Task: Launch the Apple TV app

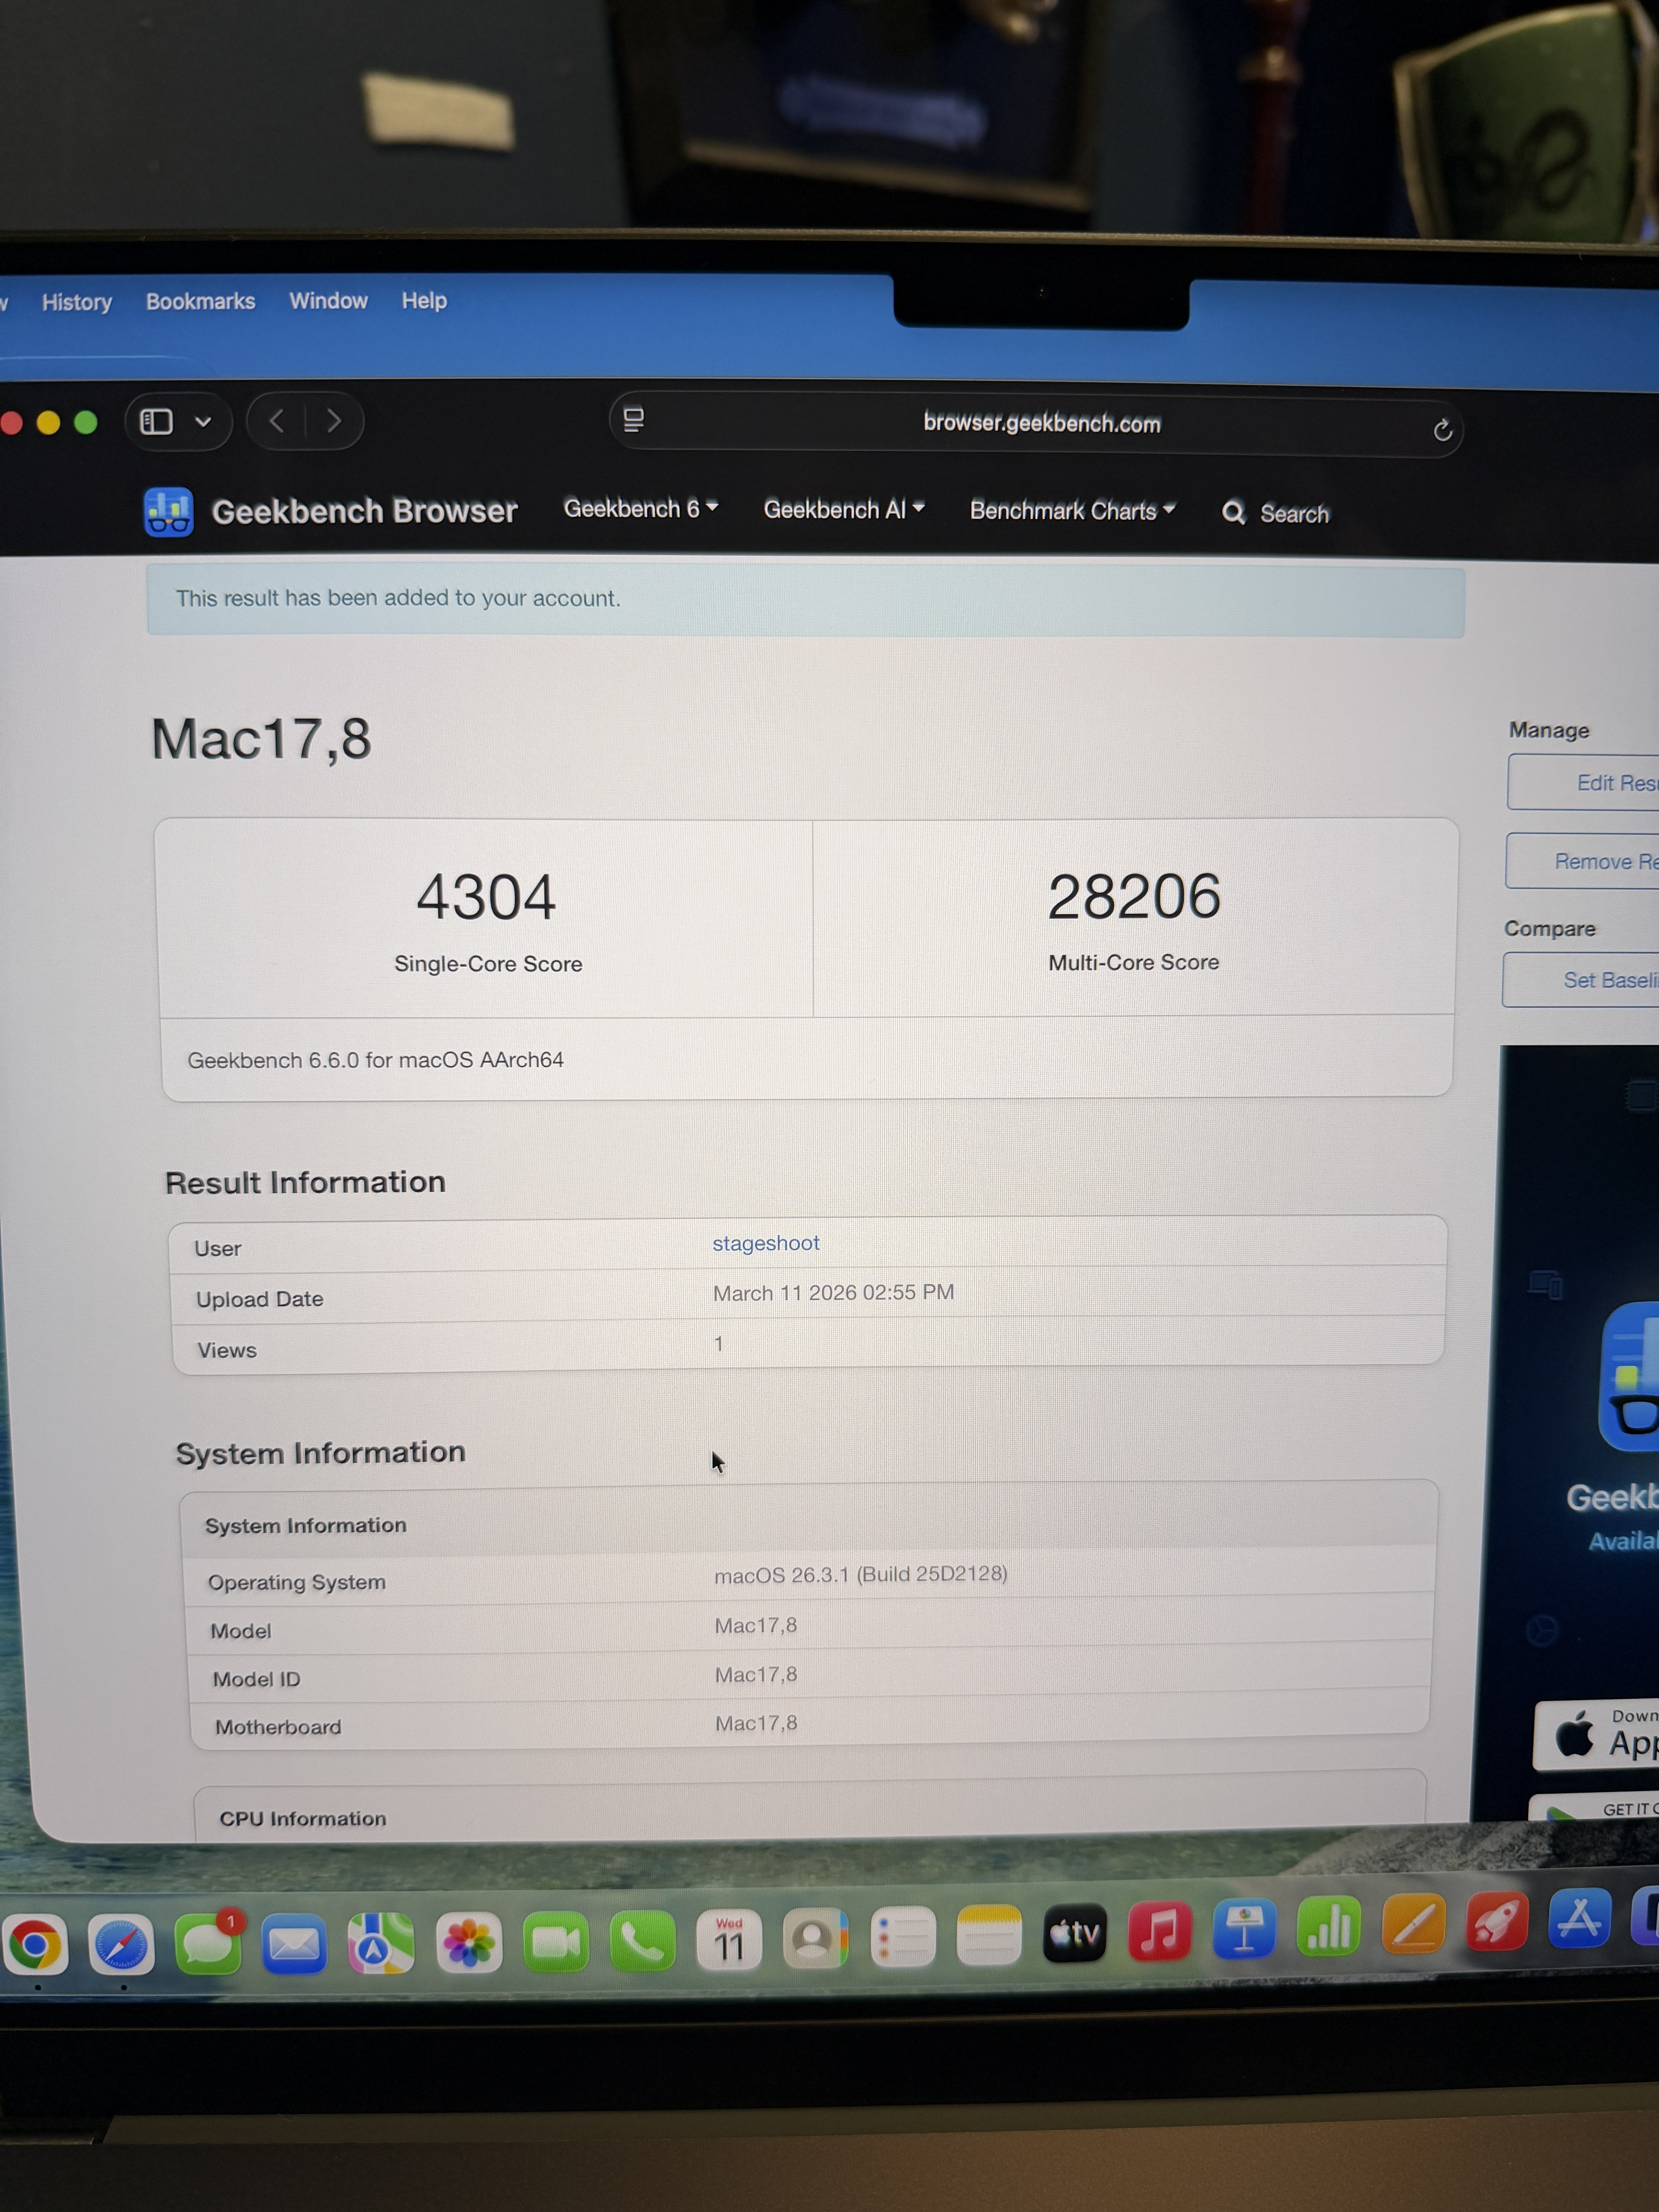Action: [1075, 1932]
